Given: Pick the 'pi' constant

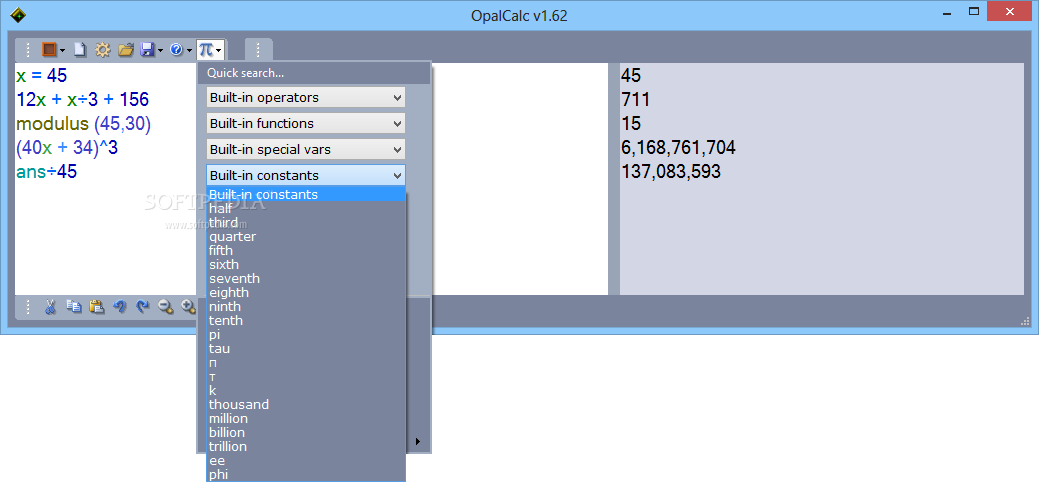Looking at the screenshot, I should click(306, 335).
